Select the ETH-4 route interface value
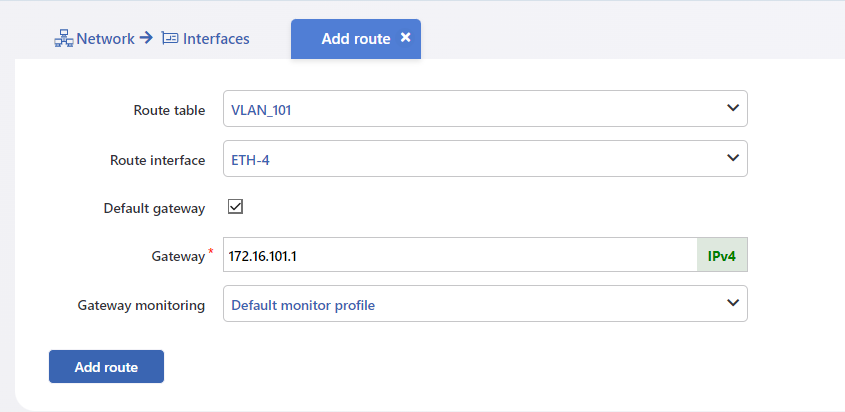Image resolution: width=845 pixels, height=412 pixels. 250,160
